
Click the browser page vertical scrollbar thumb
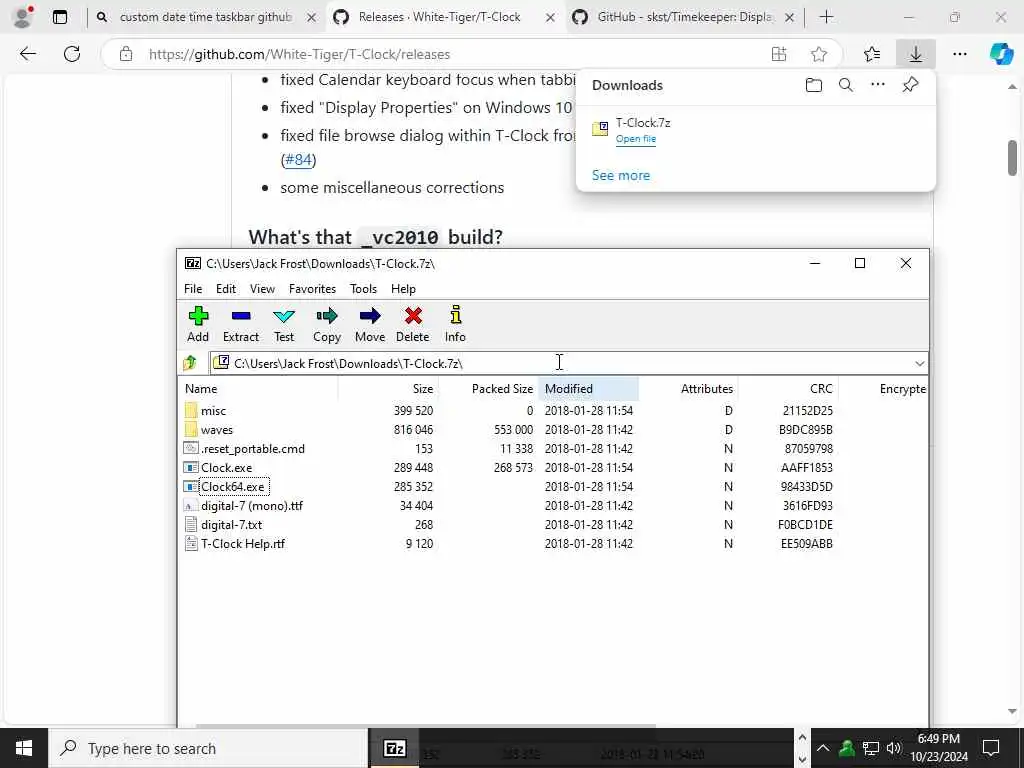click(x=1012, y=158)
